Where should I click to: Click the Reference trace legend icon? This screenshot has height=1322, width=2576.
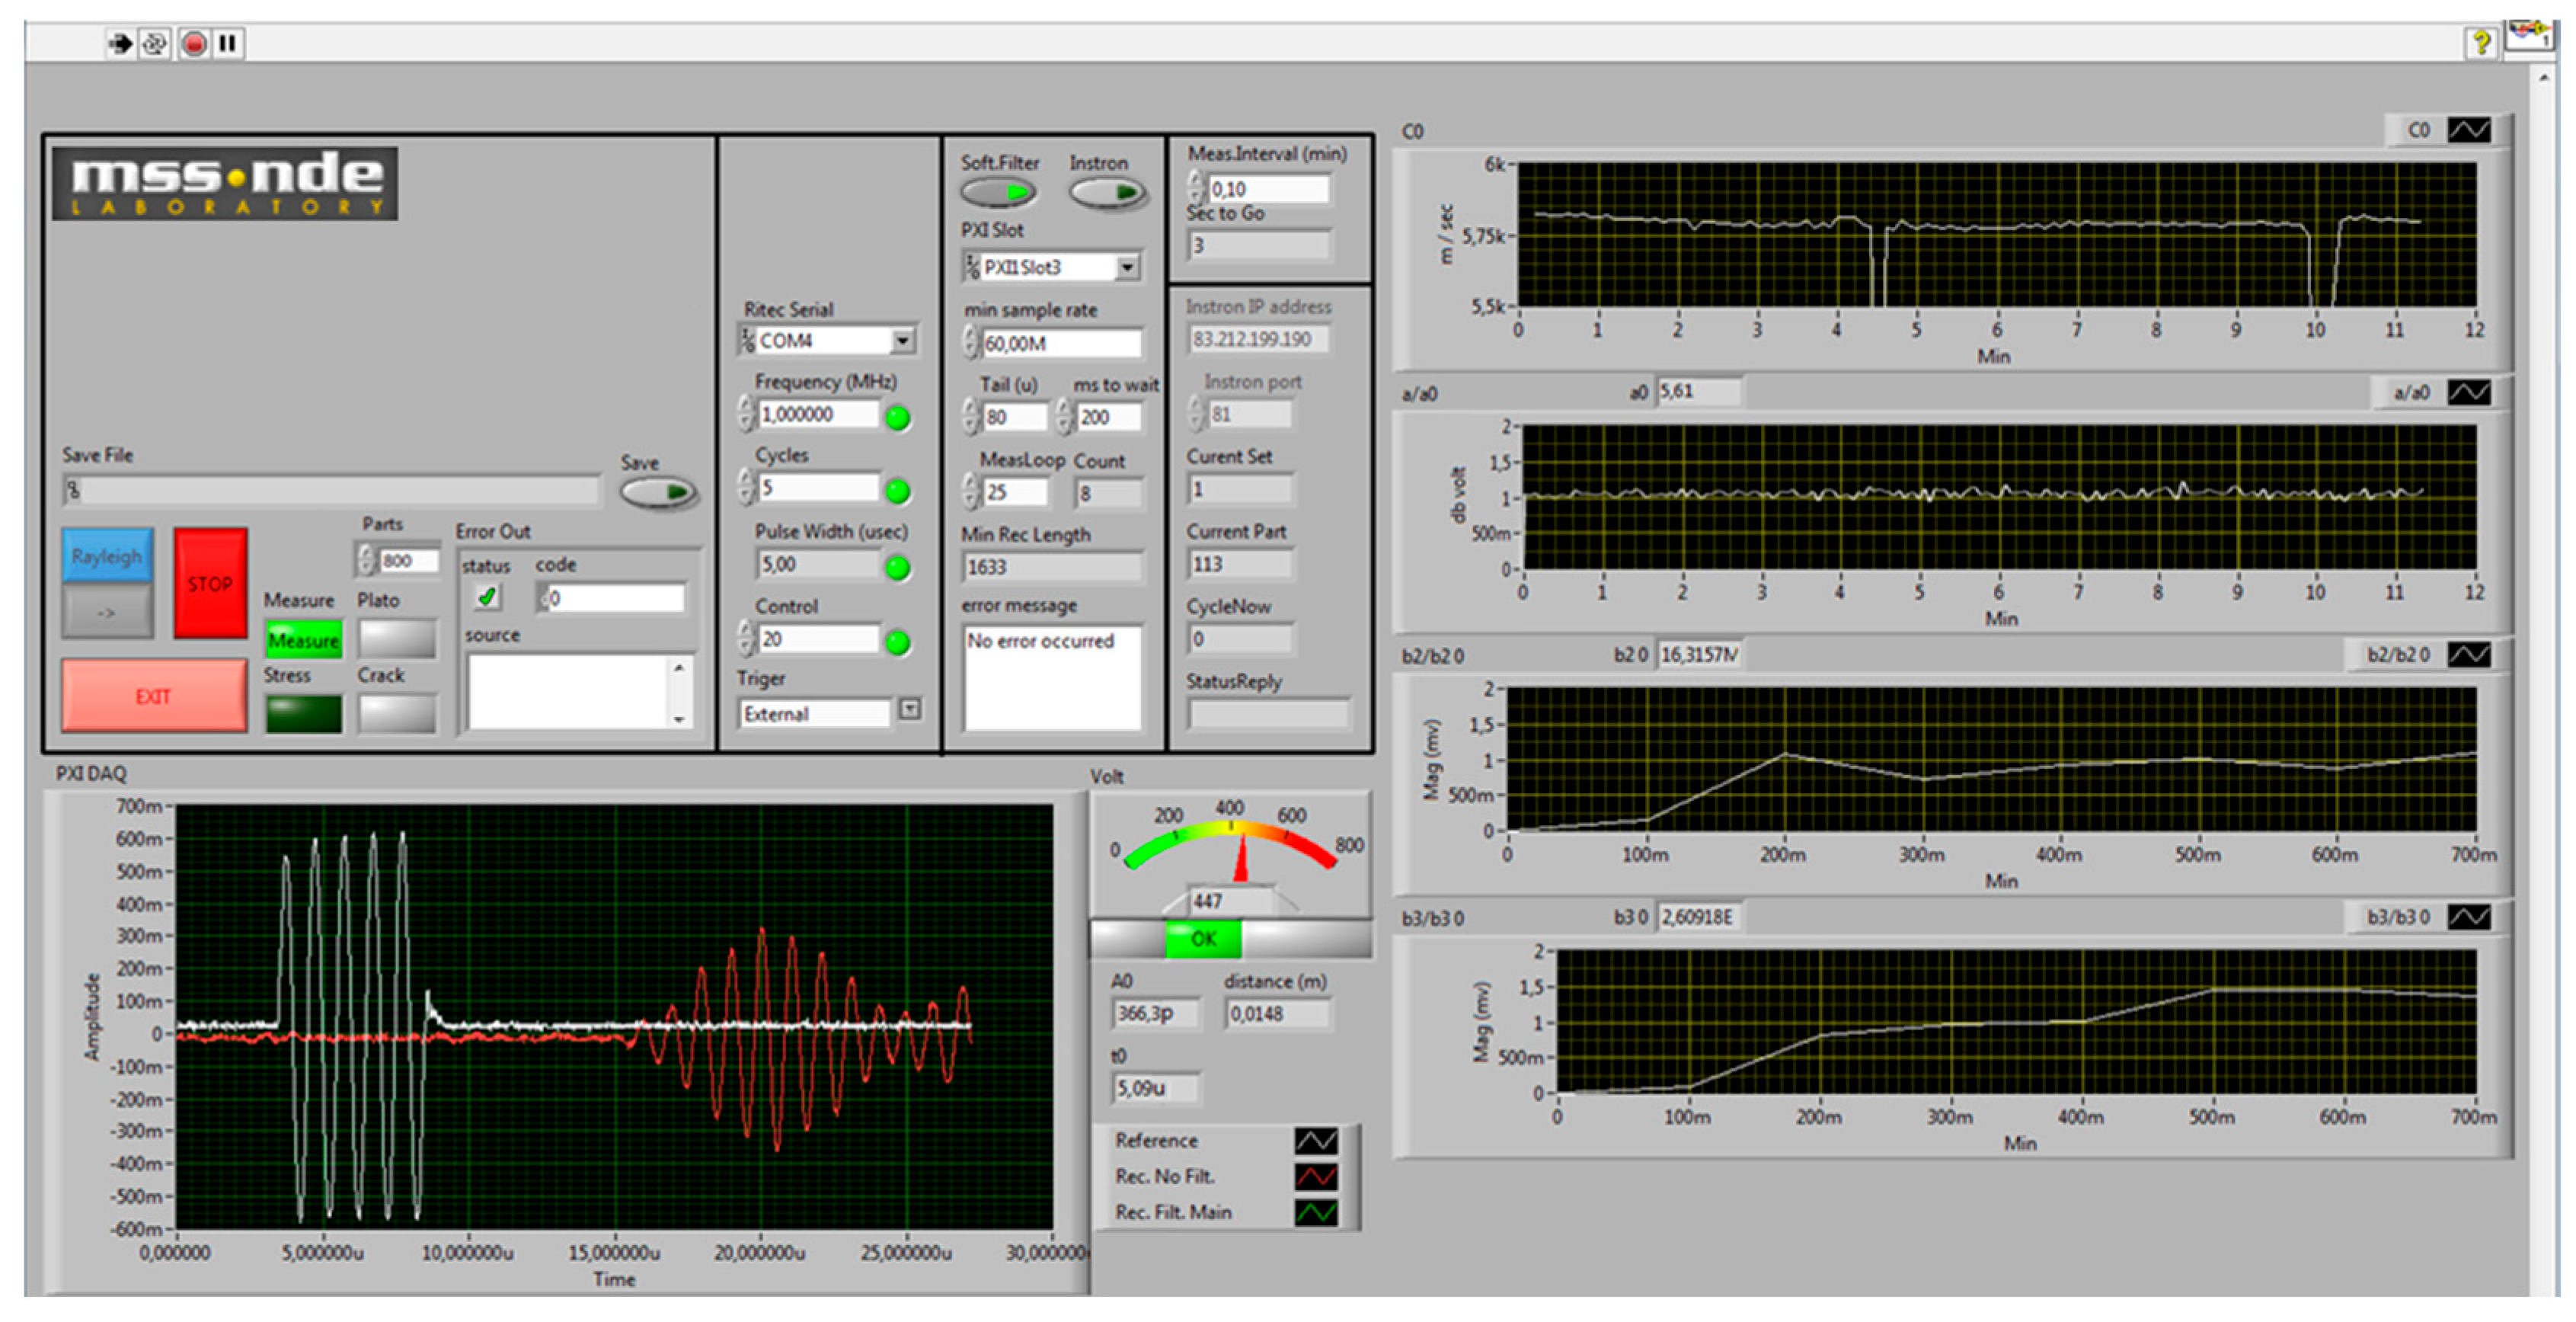click(x=1315, y=1141)
